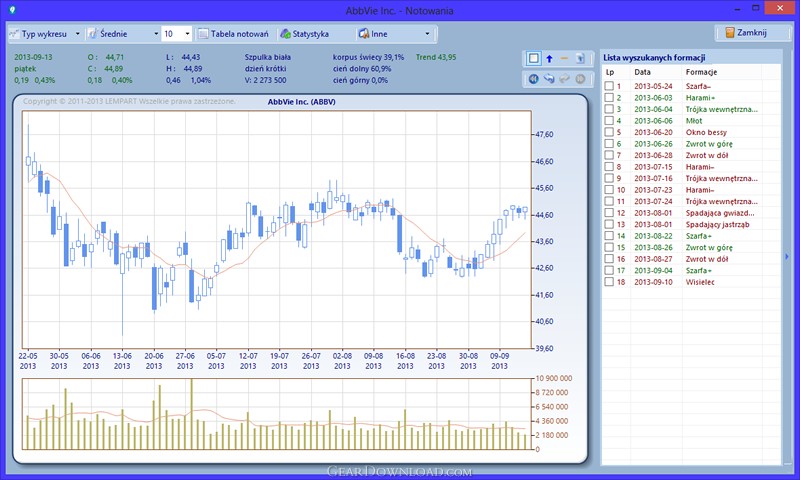Check the box for row 13 Spadający jastrząb
The width and height of the screenshot is (800, 480).
(x=609, y=224)
